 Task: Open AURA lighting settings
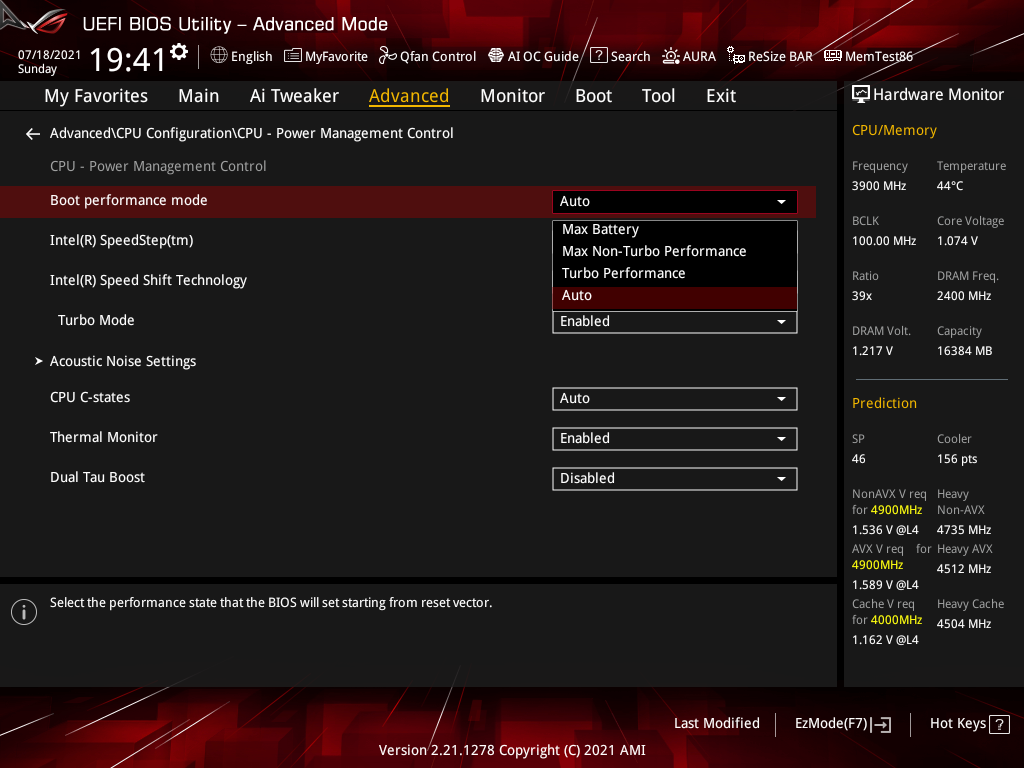click(x=688, y=56)
